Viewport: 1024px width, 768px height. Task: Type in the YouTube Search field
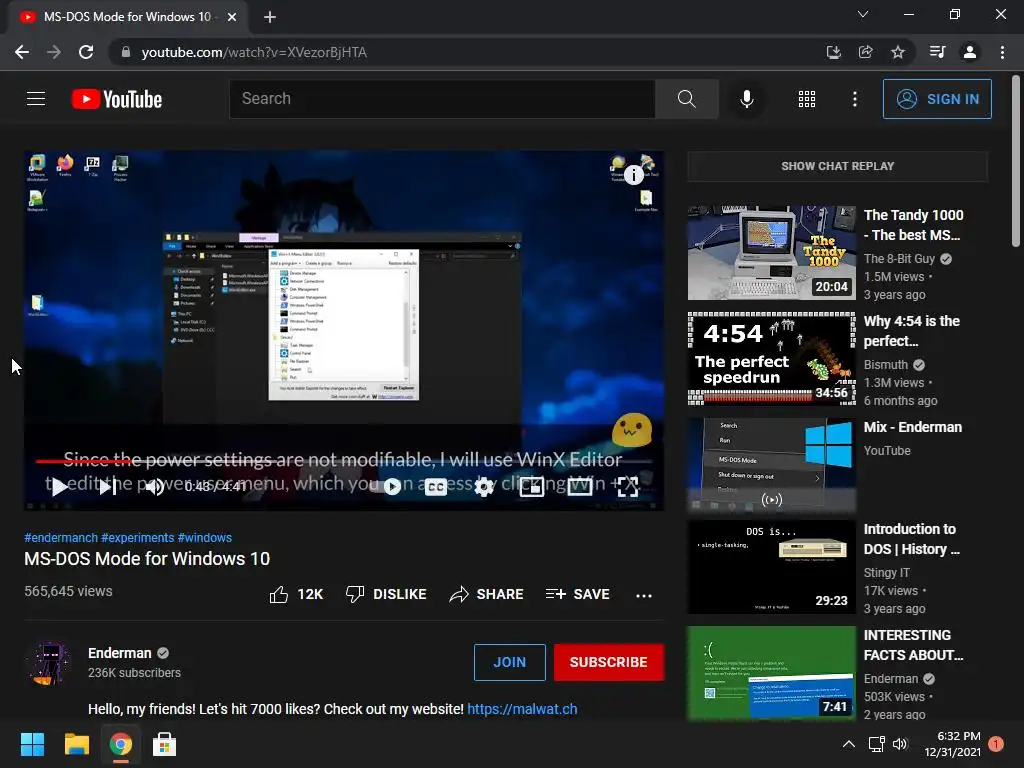(x=442, y=99)
